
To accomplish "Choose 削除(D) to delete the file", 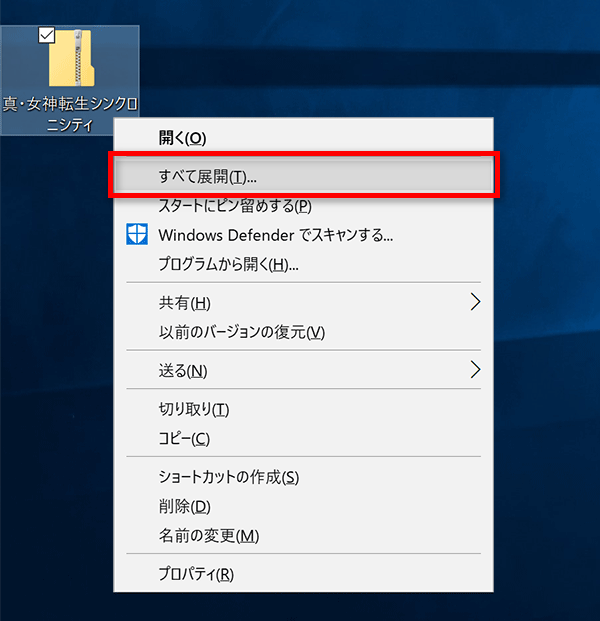I will [x=303, y=506].
